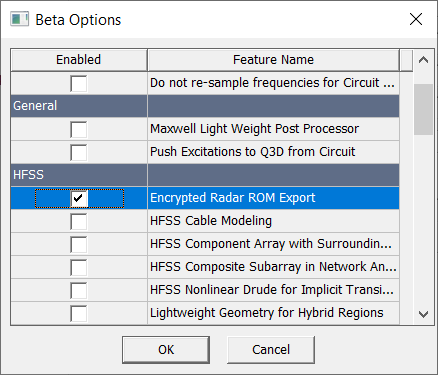
Task: Select 'Do not re-sample frequencies for Circuit ...' text
Action: (272, 83)
